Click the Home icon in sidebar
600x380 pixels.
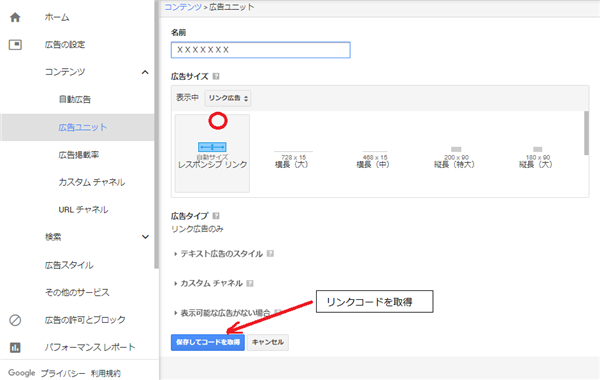15,17
